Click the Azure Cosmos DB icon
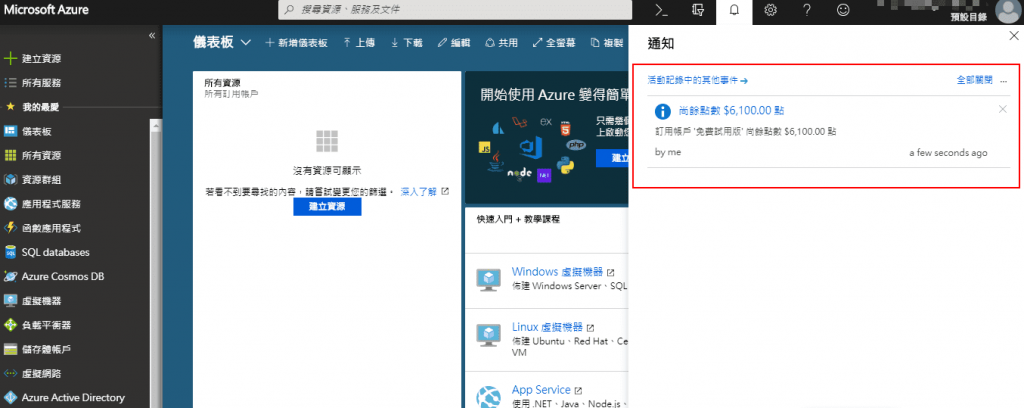1024x408 pixels. 10,276
